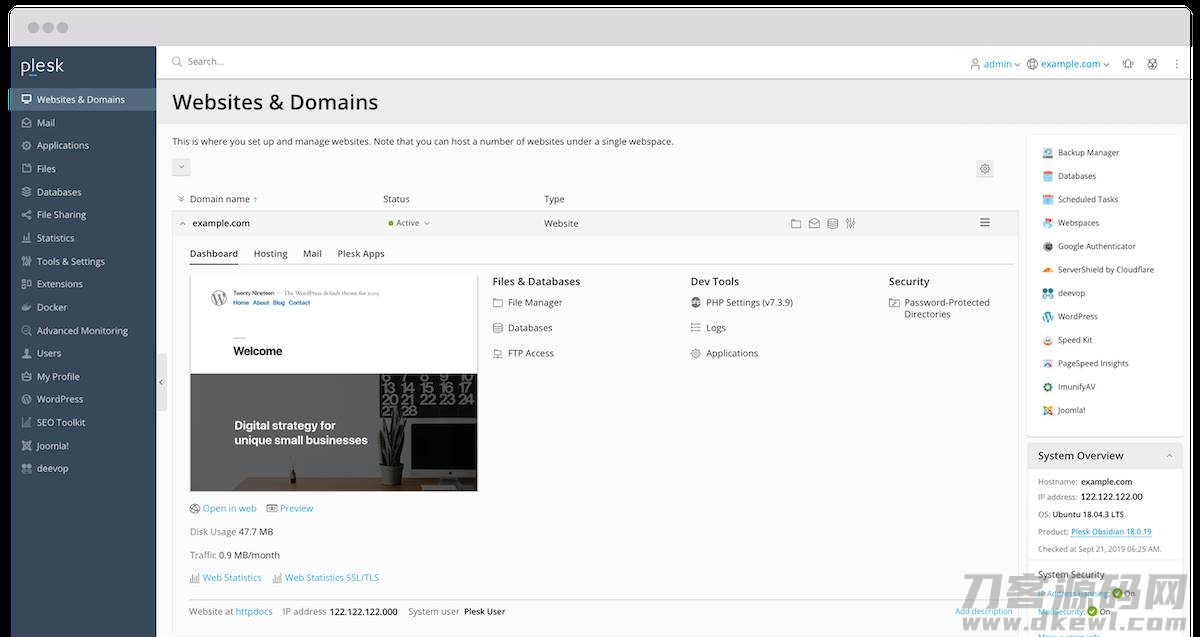
Task: Click the Plesk logo
Action: point(42,67)
